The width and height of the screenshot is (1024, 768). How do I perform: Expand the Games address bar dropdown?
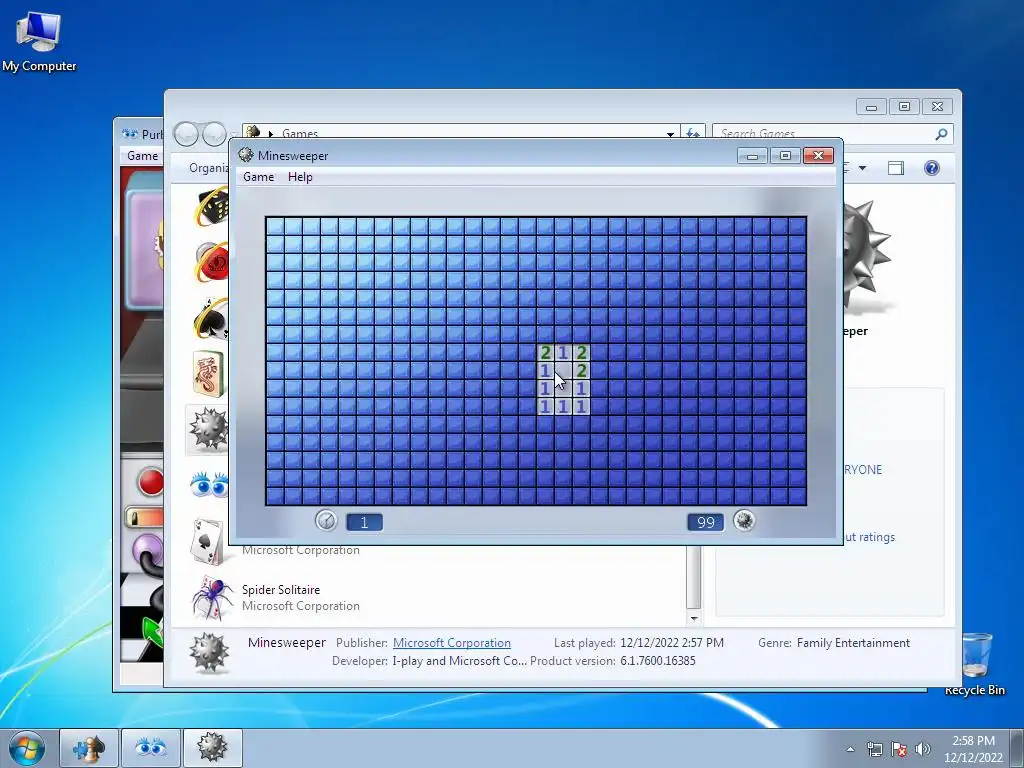pyautogui.click(x=670, y=134)
